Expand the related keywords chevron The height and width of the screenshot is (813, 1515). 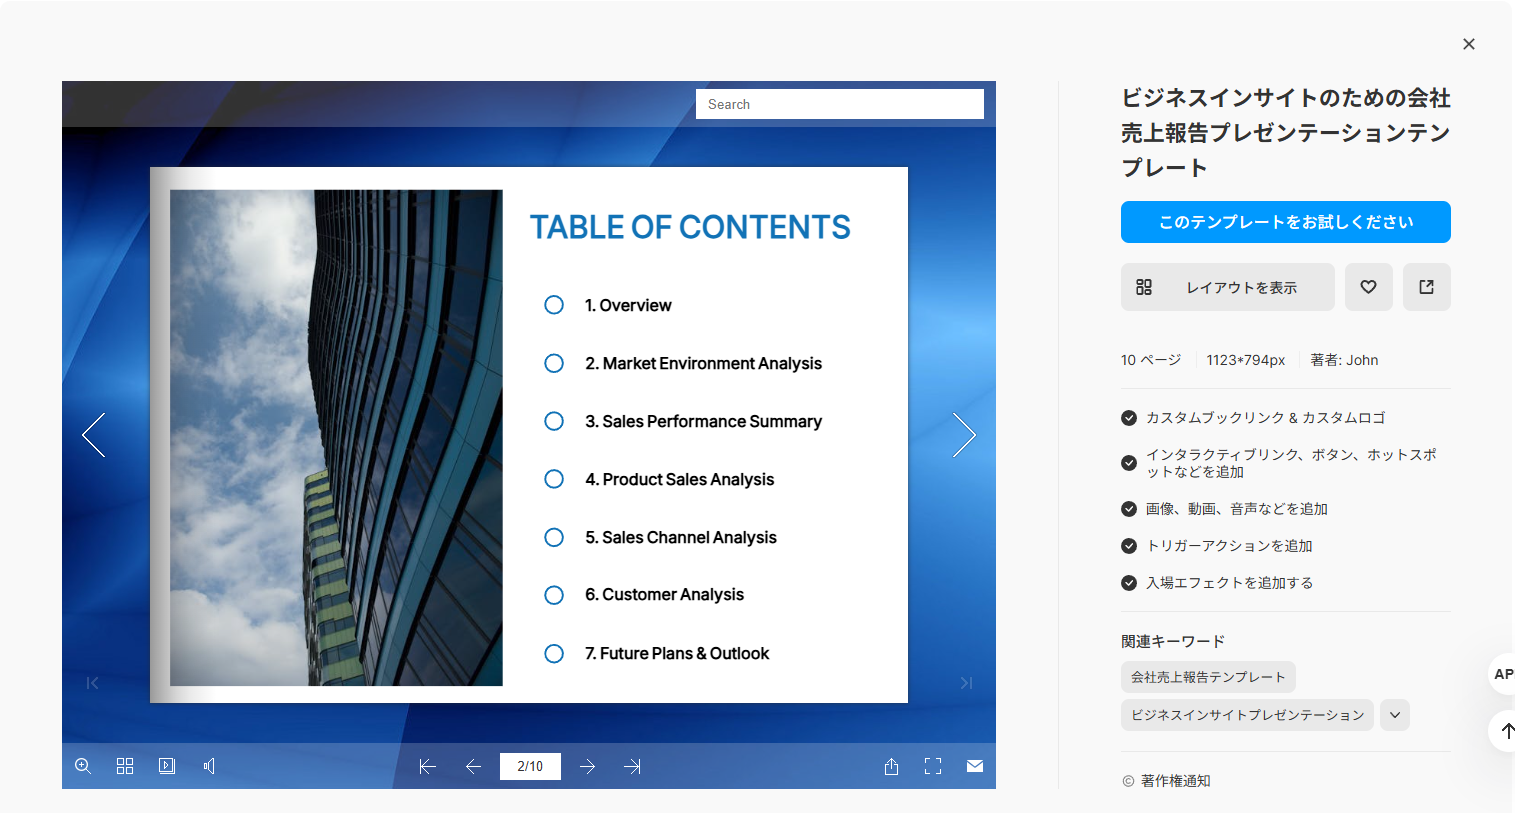point(1395,715)
